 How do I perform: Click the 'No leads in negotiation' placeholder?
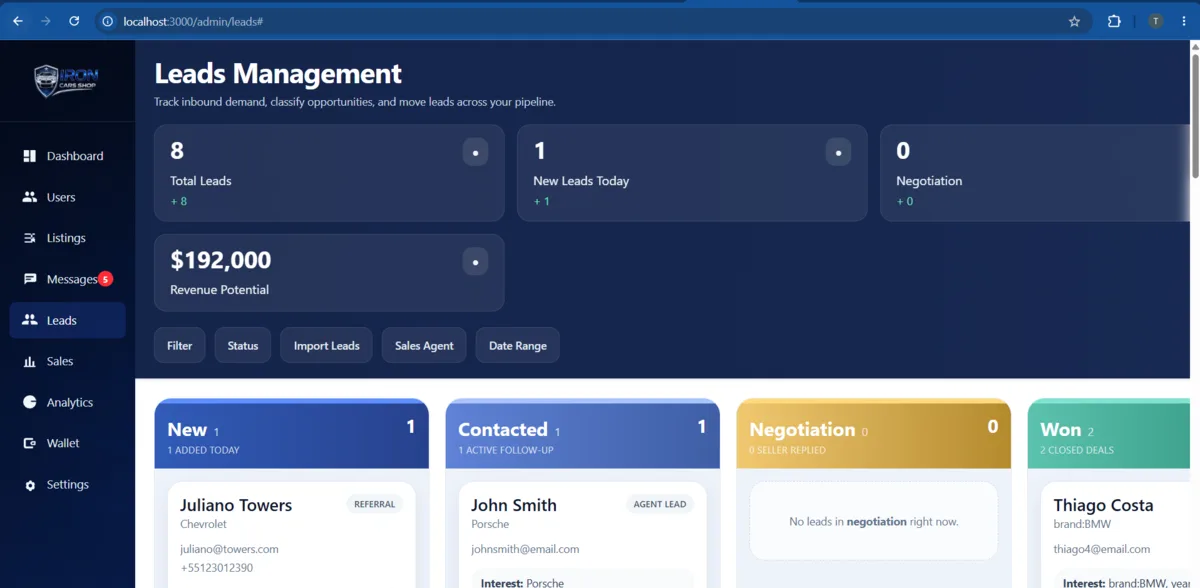874,521
